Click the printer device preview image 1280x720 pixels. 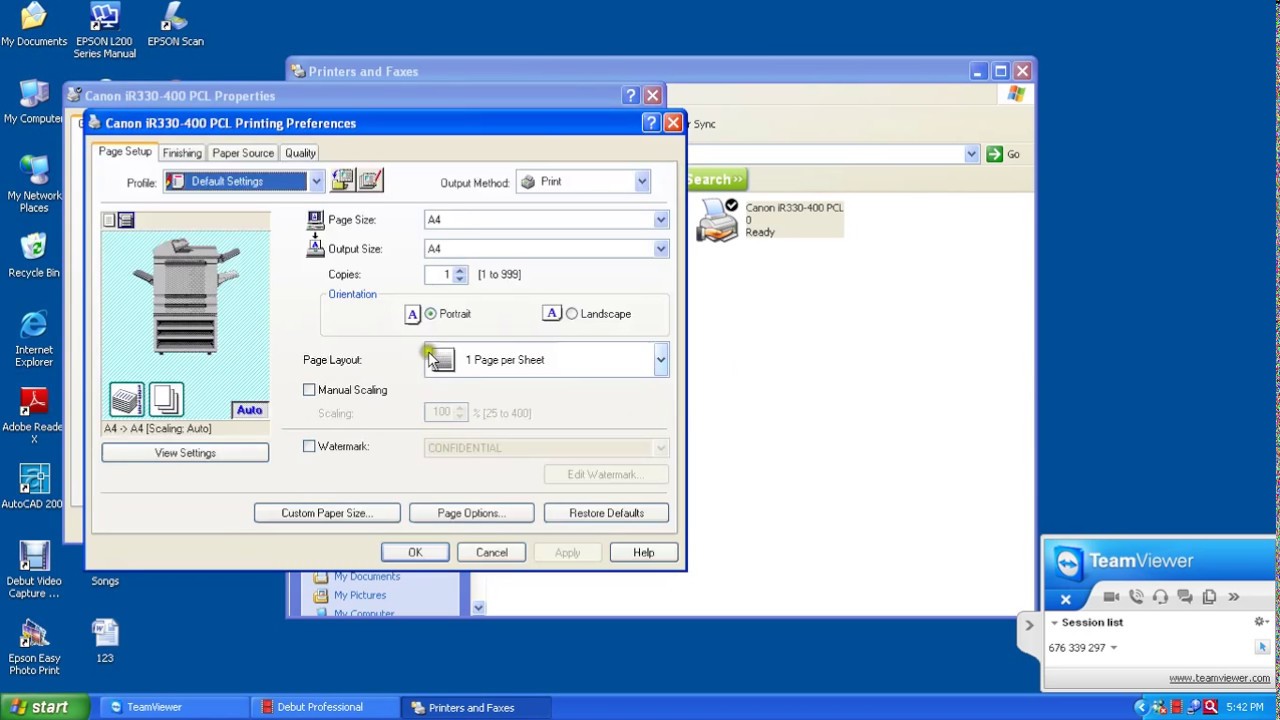pyautogui.click(x=186, y=297)
